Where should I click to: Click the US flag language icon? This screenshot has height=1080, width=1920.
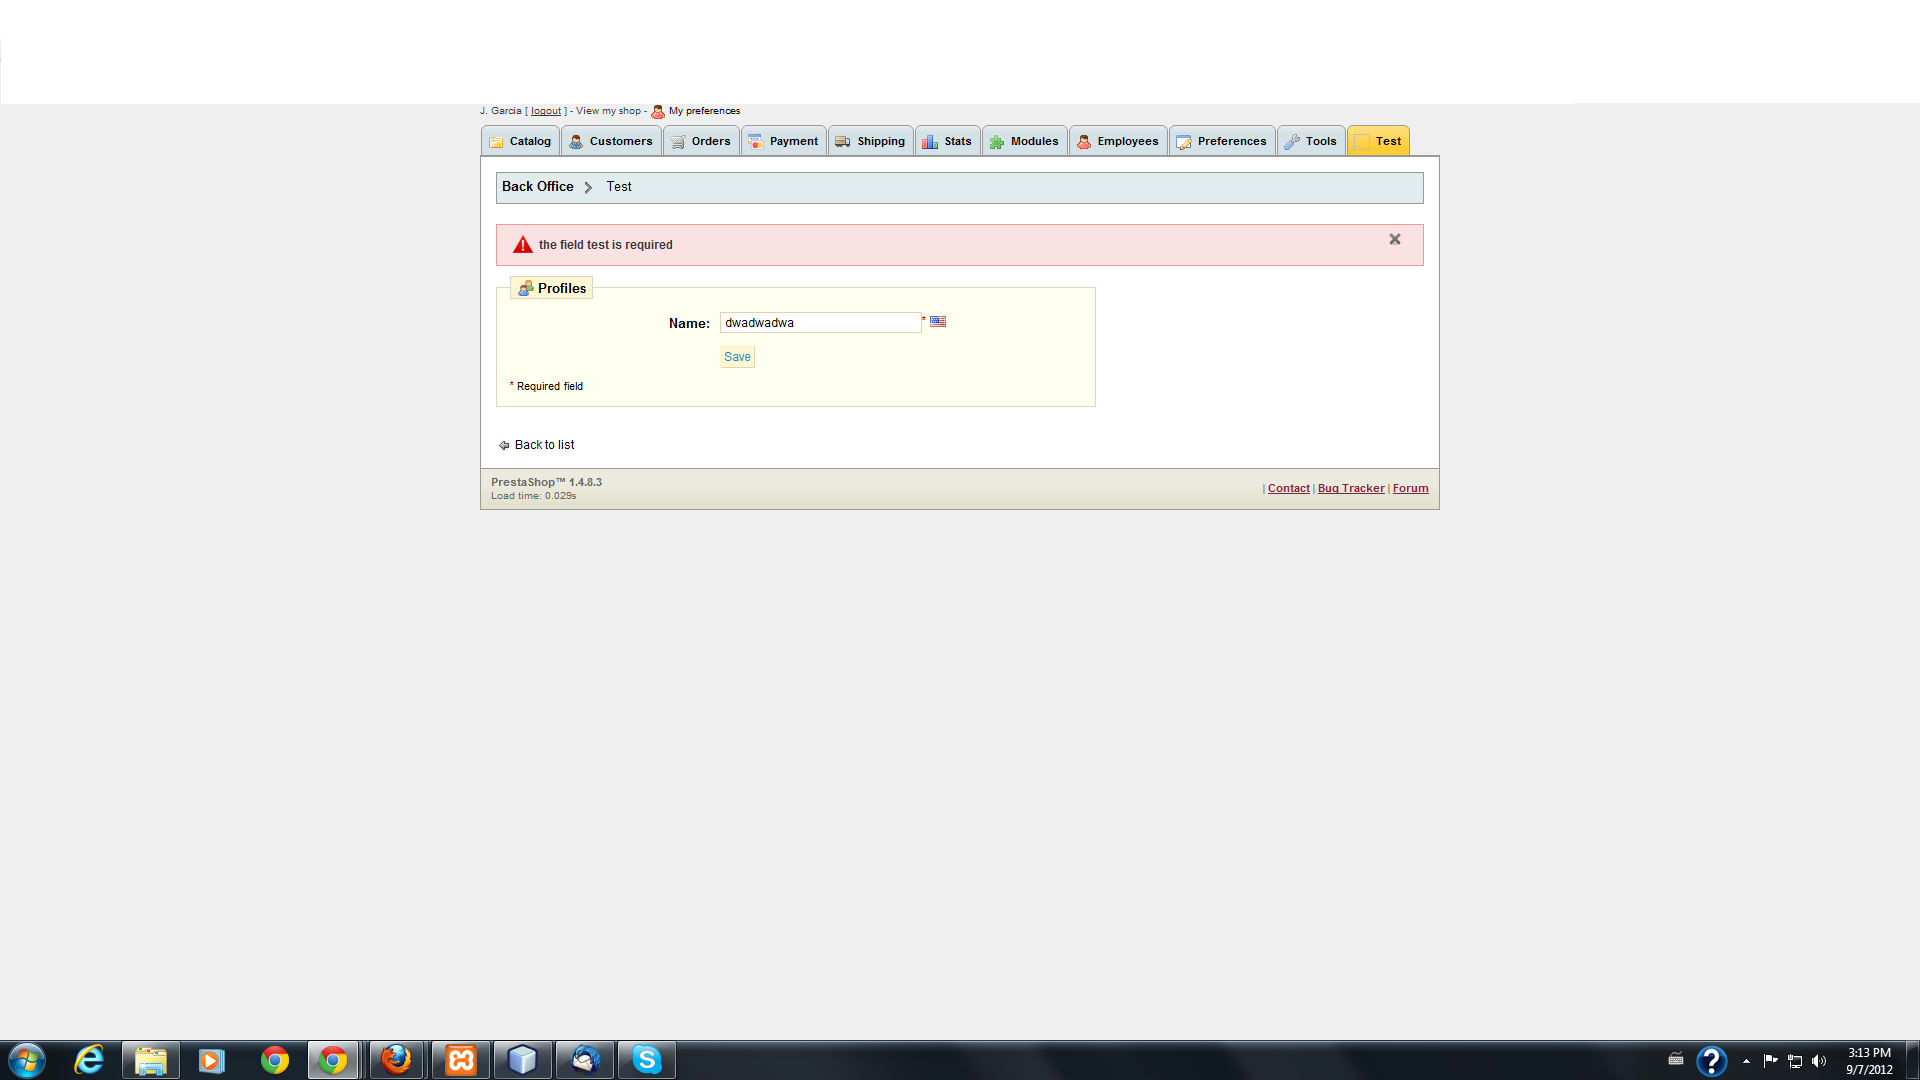pos(938,322)
